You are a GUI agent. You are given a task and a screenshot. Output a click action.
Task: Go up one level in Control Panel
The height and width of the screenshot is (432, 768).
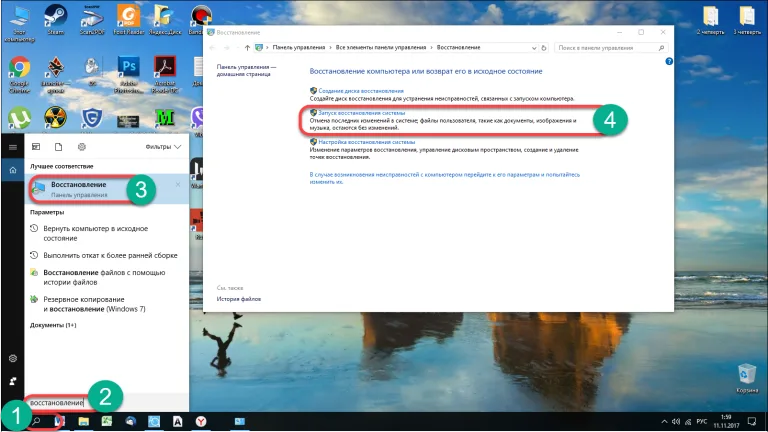(247, 48)
